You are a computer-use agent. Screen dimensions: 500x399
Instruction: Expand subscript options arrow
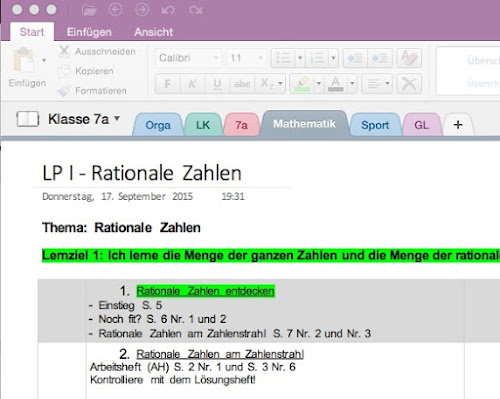tap(280, 83)
